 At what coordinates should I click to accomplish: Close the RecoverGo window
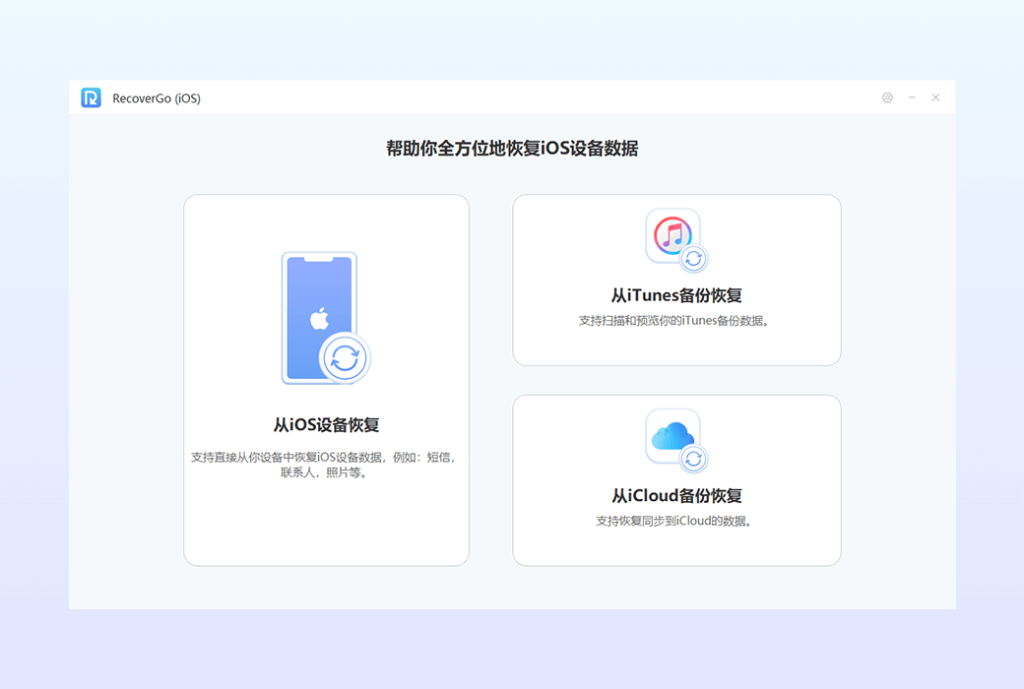pos(935,97)
